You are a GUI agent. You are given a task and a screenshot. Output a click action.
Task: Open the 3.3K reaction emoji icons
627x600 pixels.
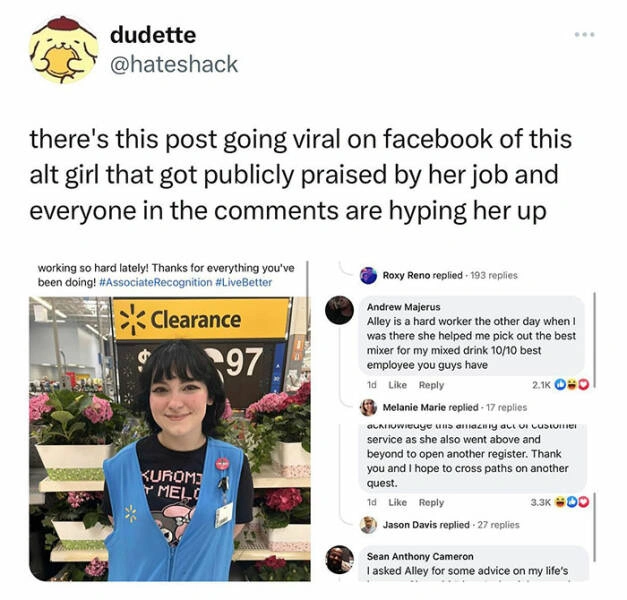click(x=572, y=502)
